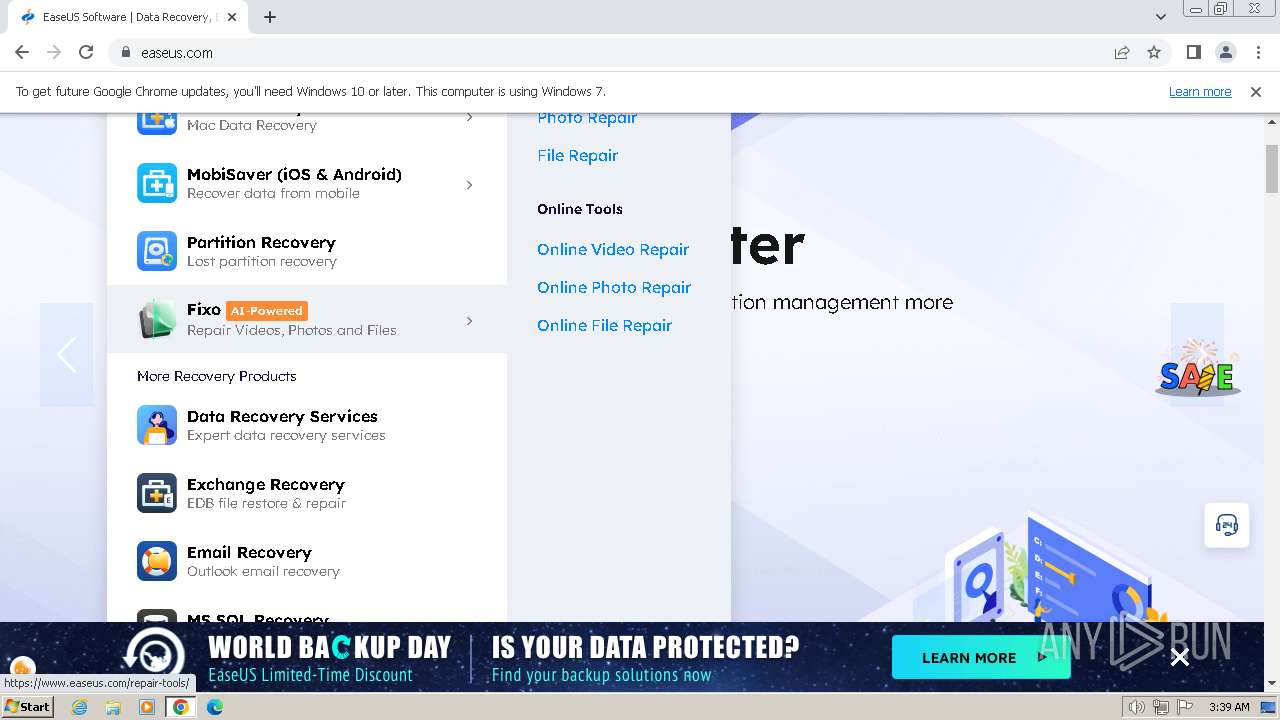Expand the Mac Data Recovery submenu arrow

pos(469,118)
